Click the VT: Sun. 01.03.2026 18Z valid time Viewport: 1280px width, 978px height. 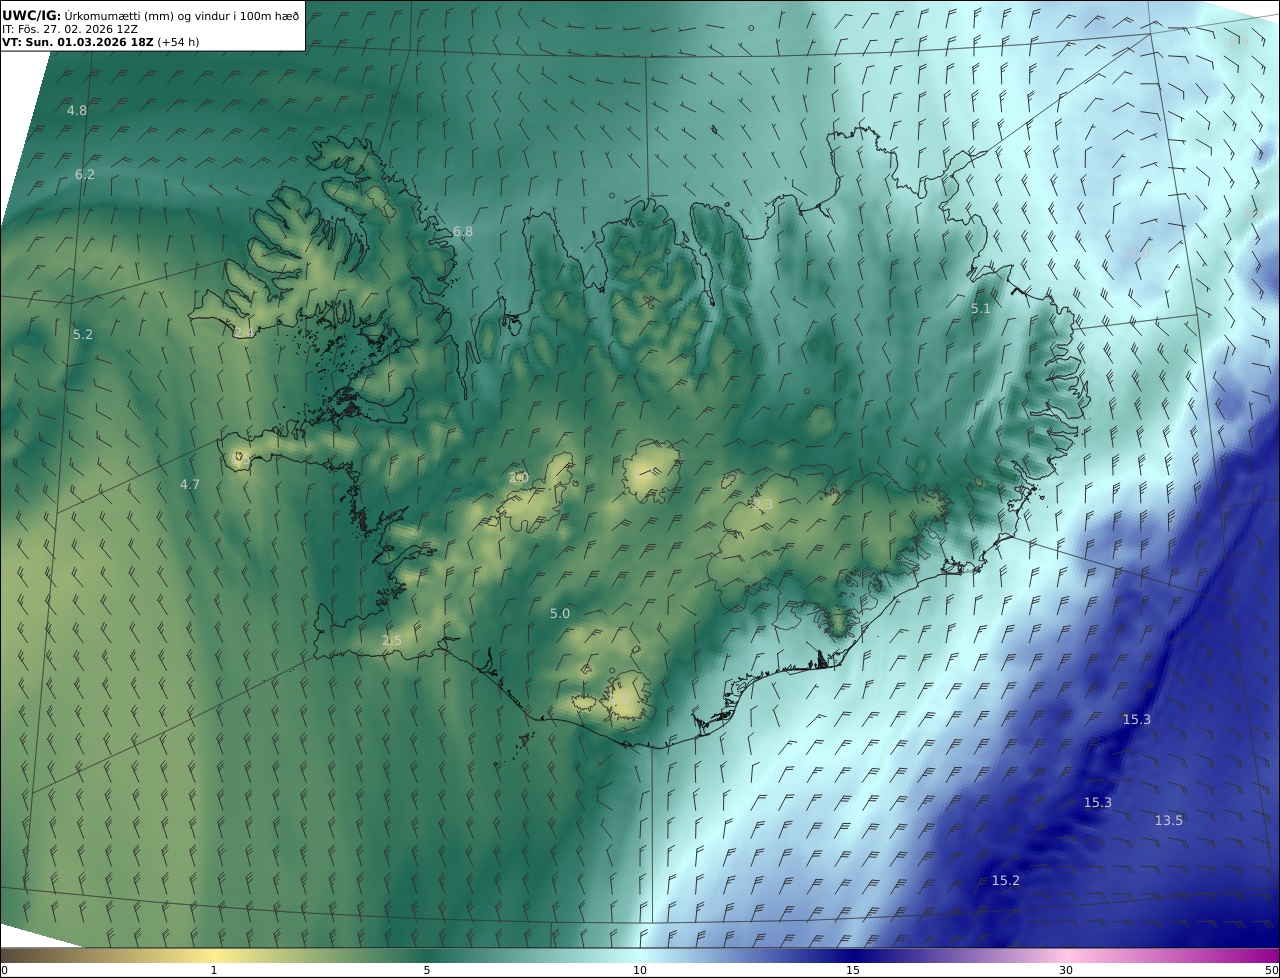point(78,43)
